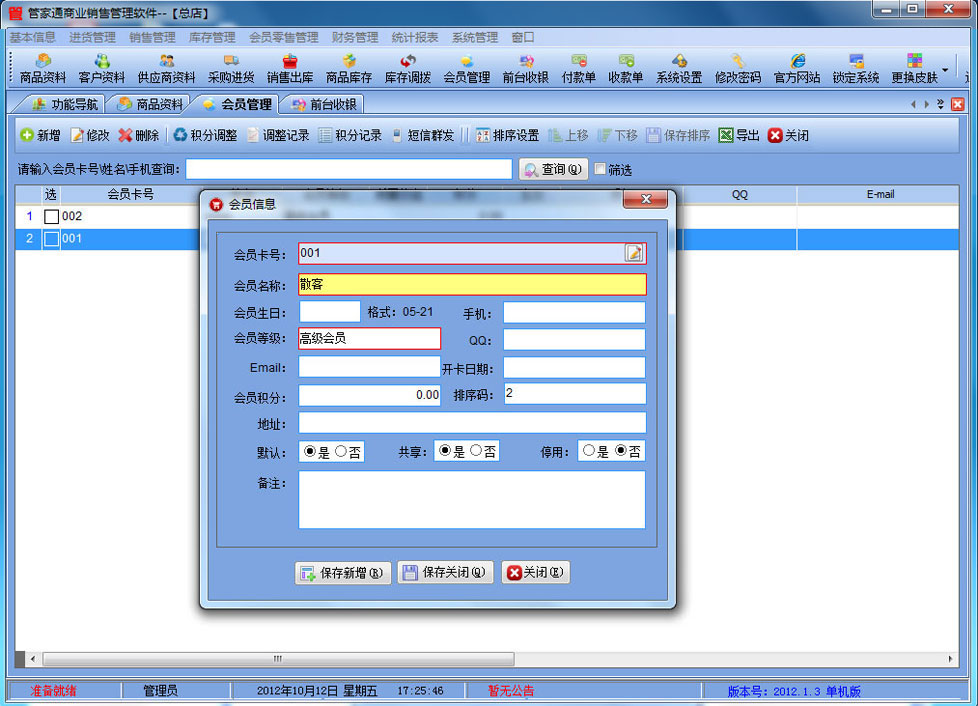
Task: Click 锁定系统 toolbar icon
Action: tap(856, 69)
